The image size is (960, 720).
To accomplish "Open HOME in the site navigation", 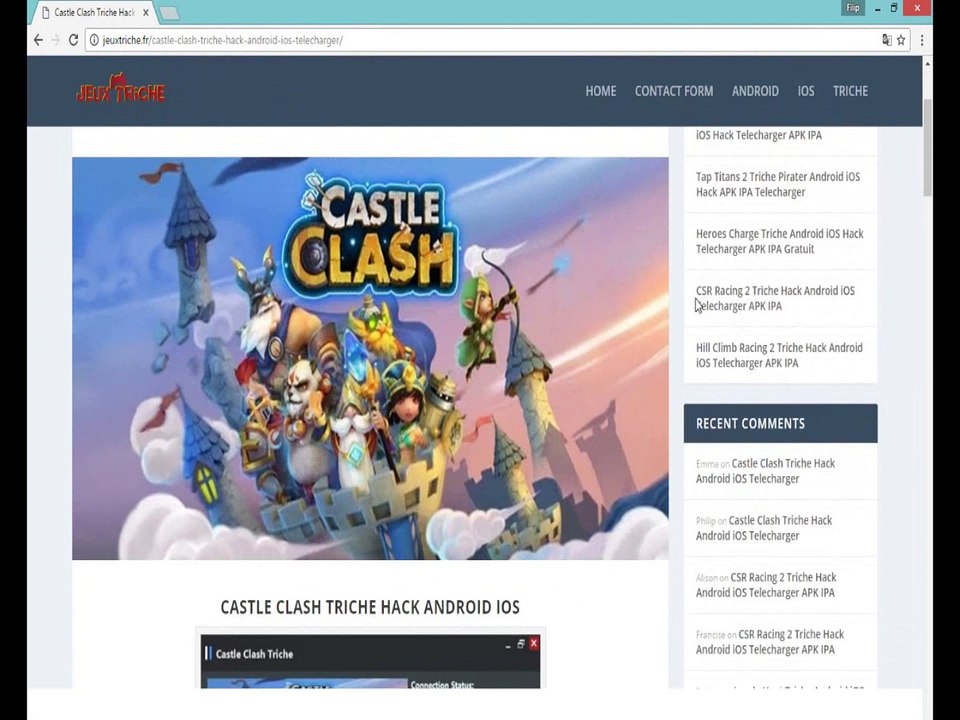I will [x=601, y=91].
